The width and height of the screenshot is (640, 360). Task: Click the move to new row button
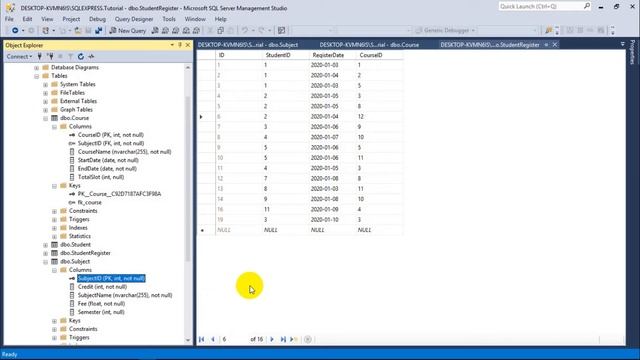click(294, 339)
